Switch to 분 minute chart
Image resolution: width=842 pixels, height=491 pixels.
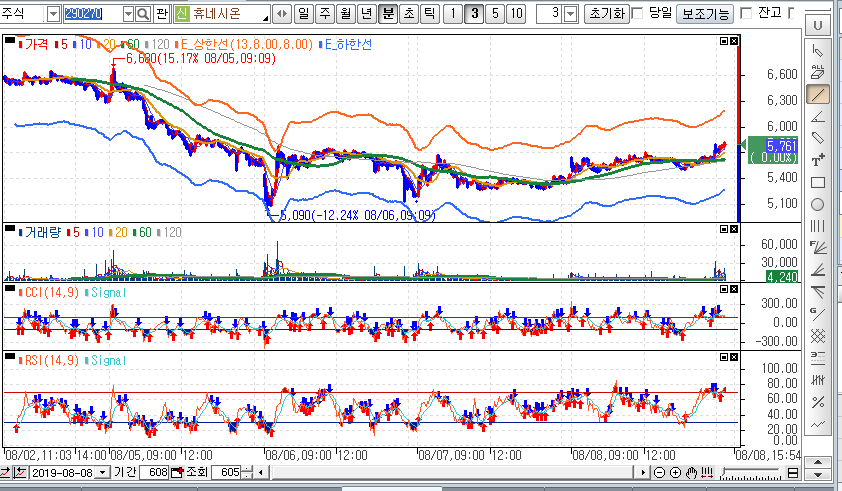pos(388,14)
